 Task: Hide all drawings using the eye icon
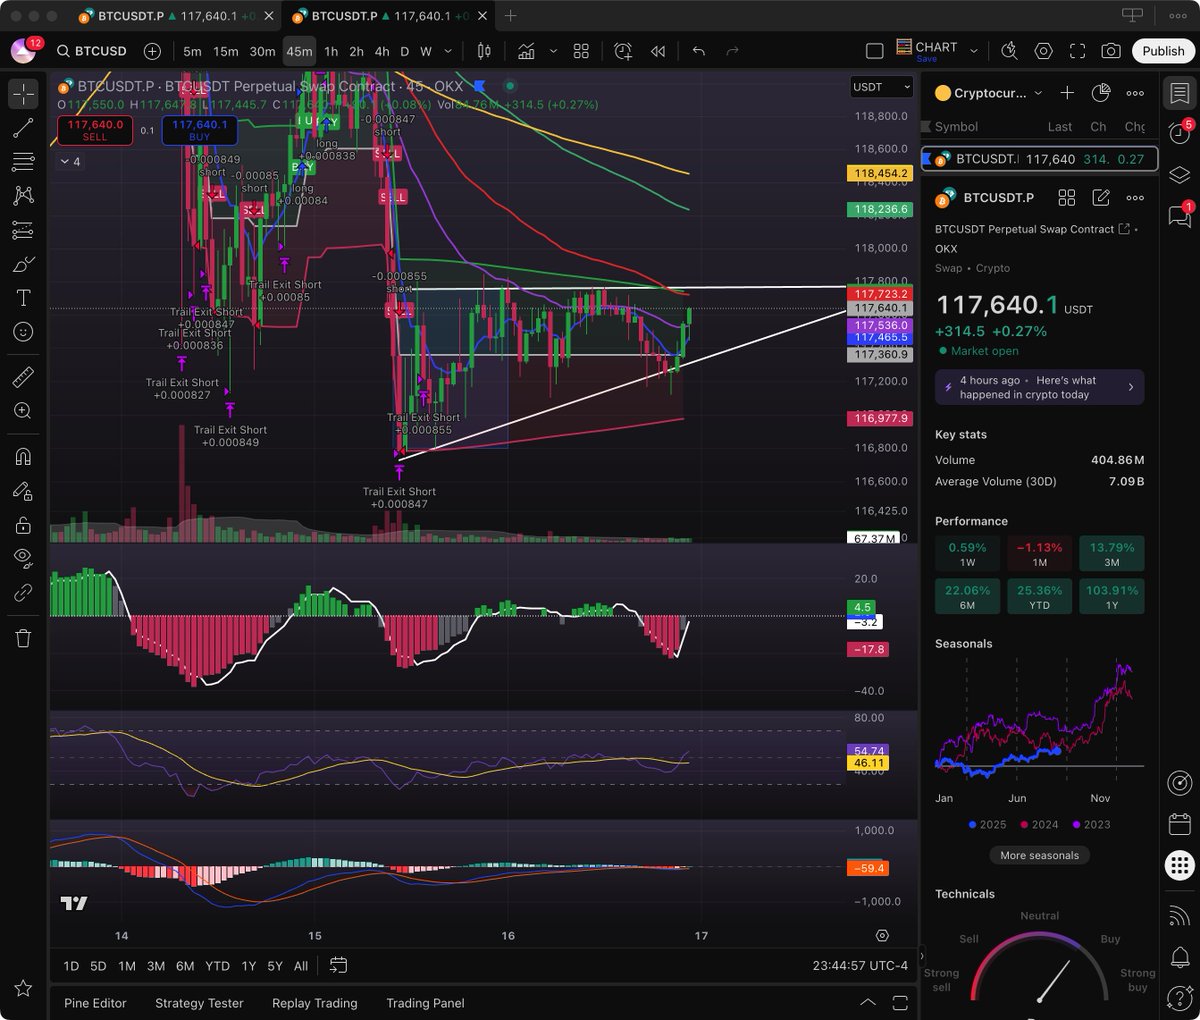[23, 558]
